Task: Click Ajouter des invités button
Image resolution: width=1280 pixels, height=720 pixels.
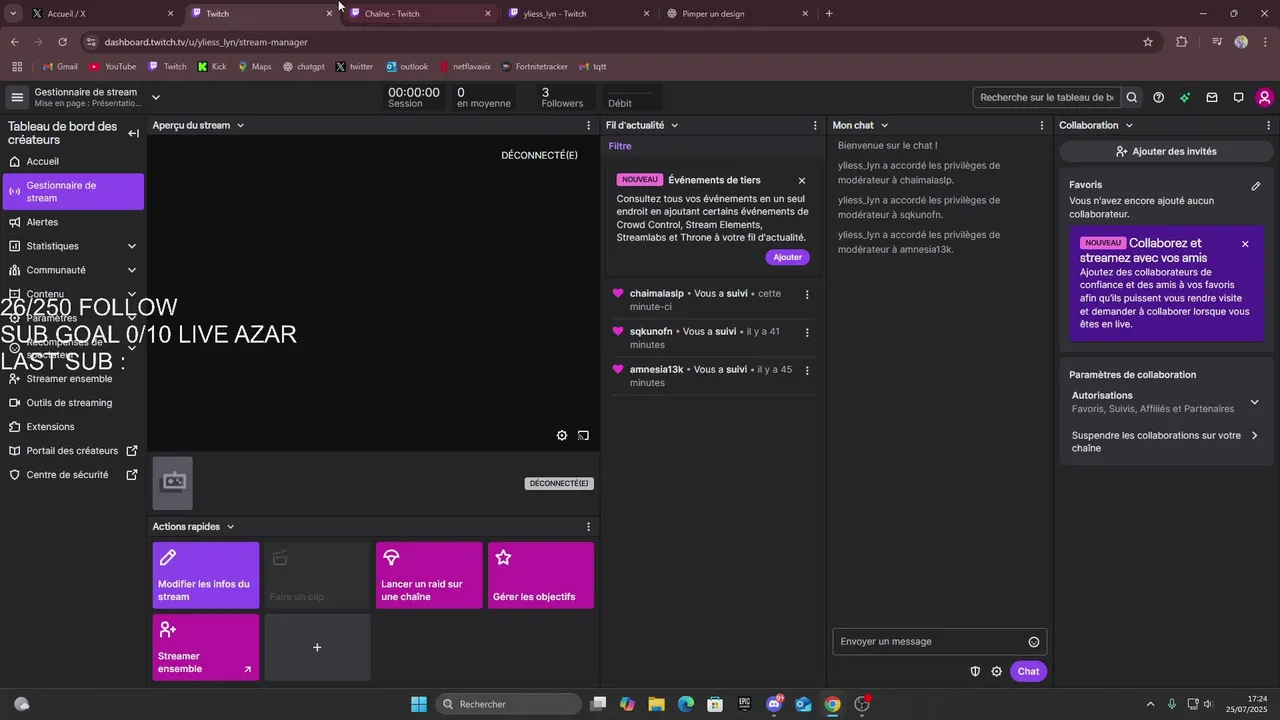Action: tap(1166, 151)
